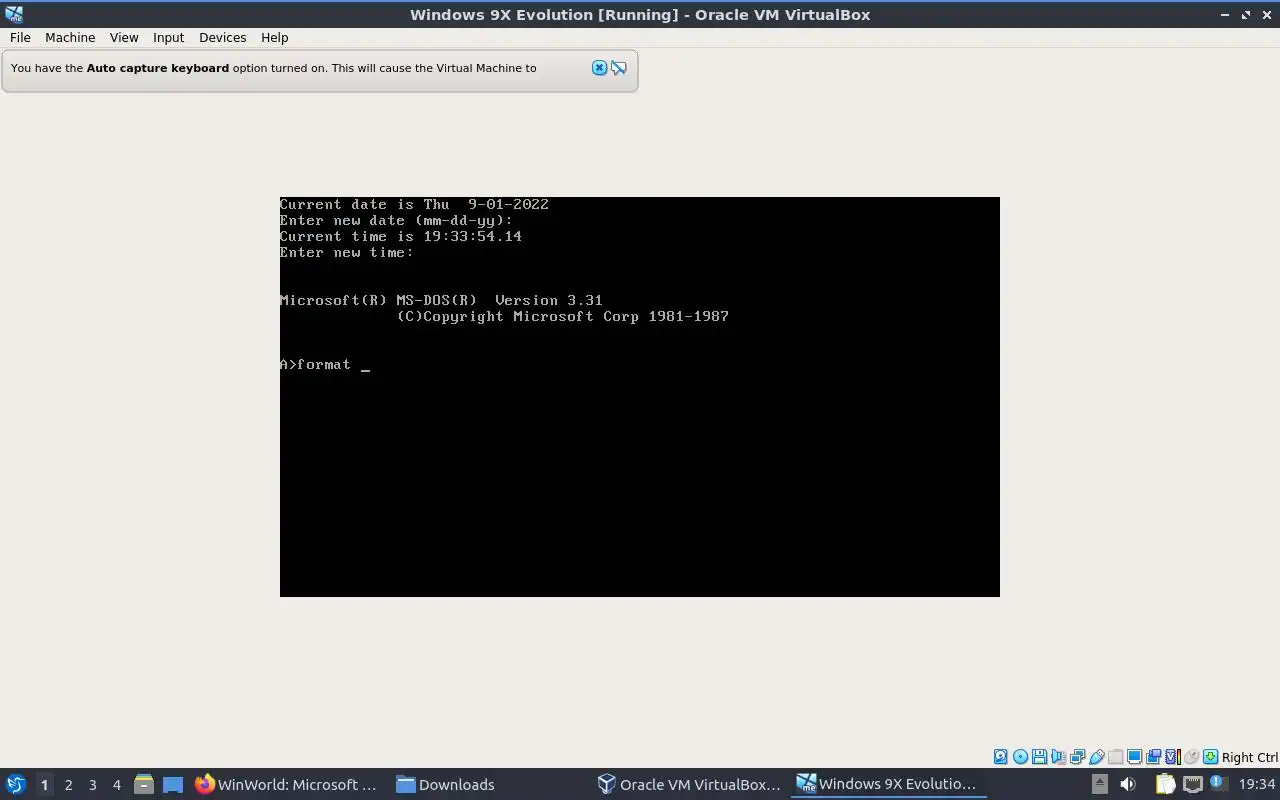This screenshot has height=800, width=1280.
Task: Click the shared folders status icon
Action: pyautogui.click(x=1115, y=757)
